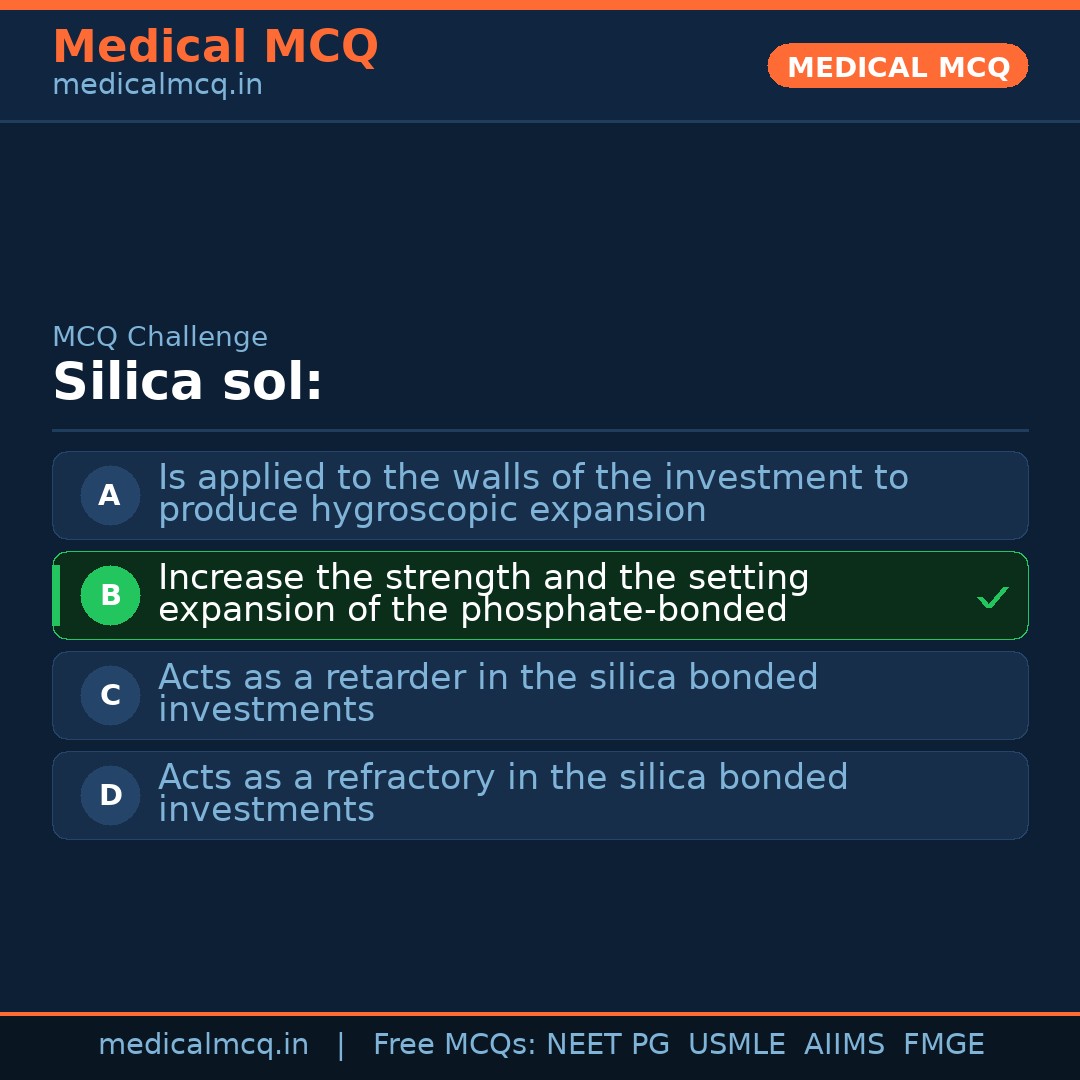Click the green checkmark on option B

pos(992,598)
